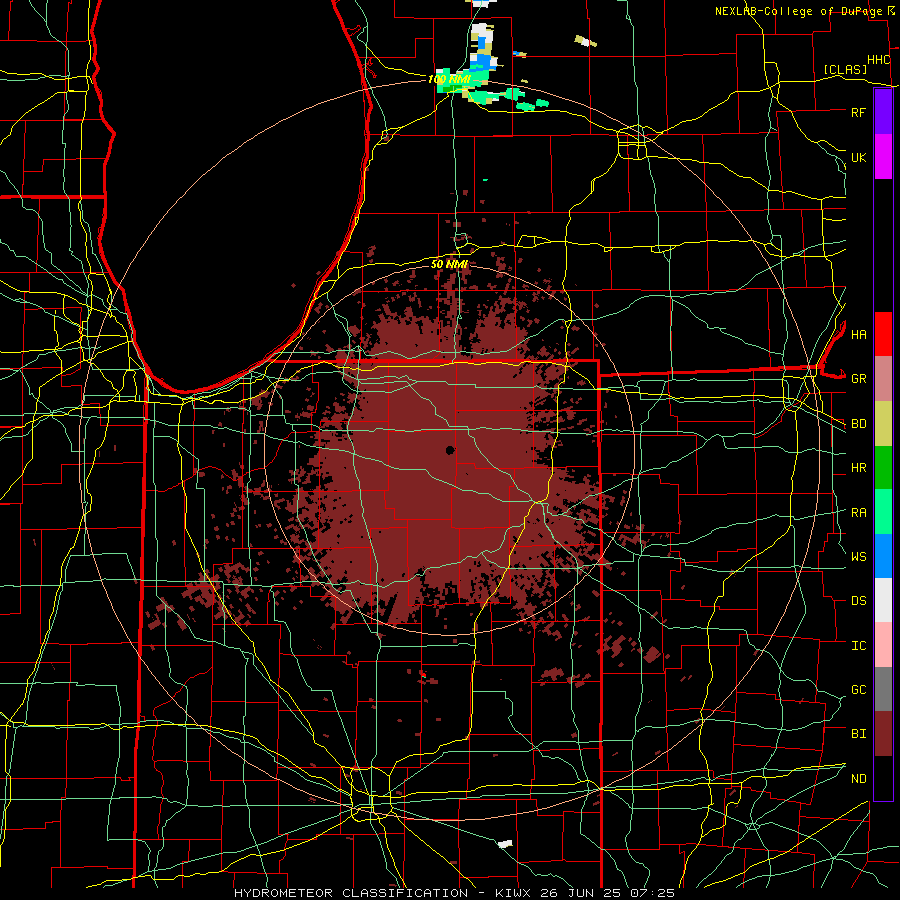Click the HA legend label text
Screen dimensions: 900x900
tap(858, 335)
